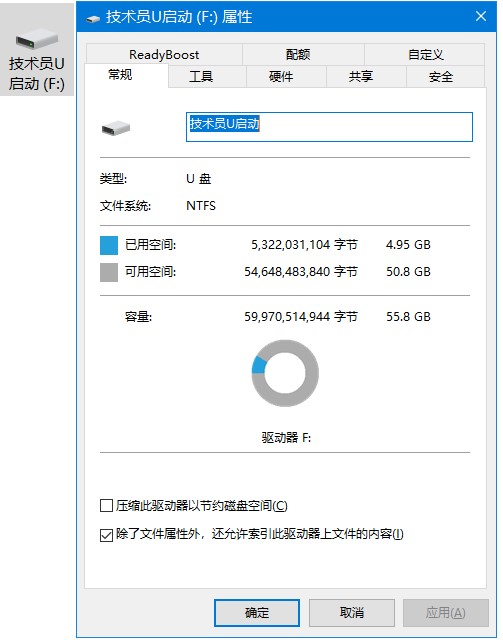Click the 59,970,514,944 字节 capacity value
This screenshot has width=503, height=644.
pos(301,317)
